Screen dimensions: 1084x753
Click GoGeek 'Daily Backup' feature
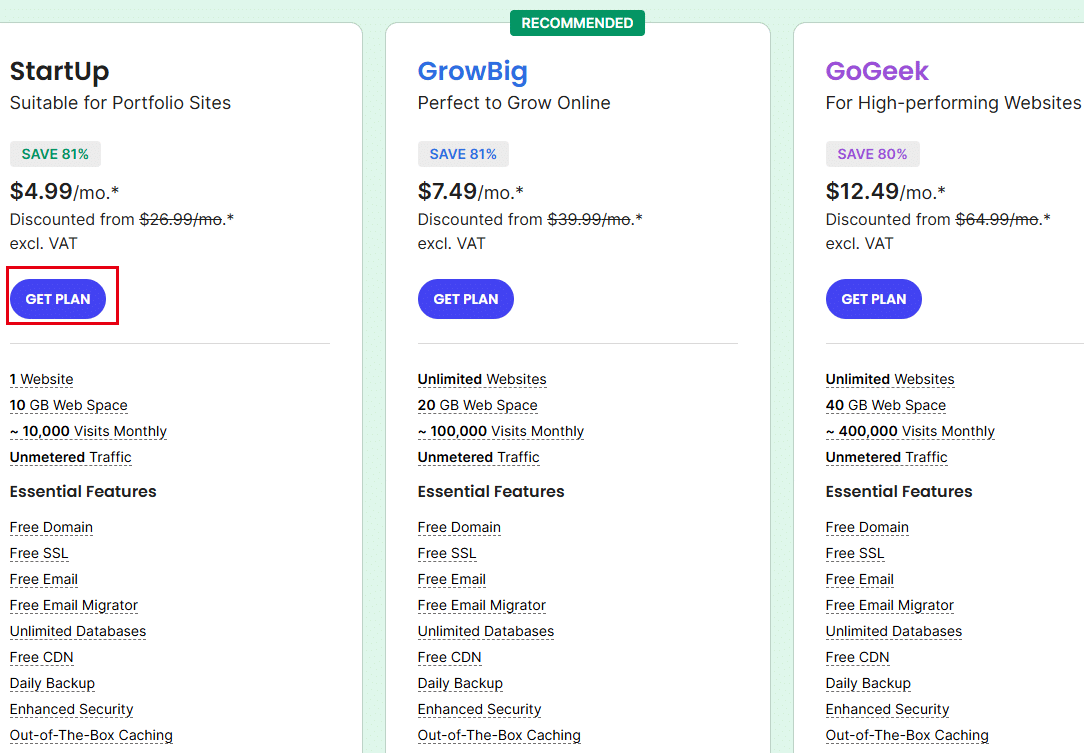(868, 683)
